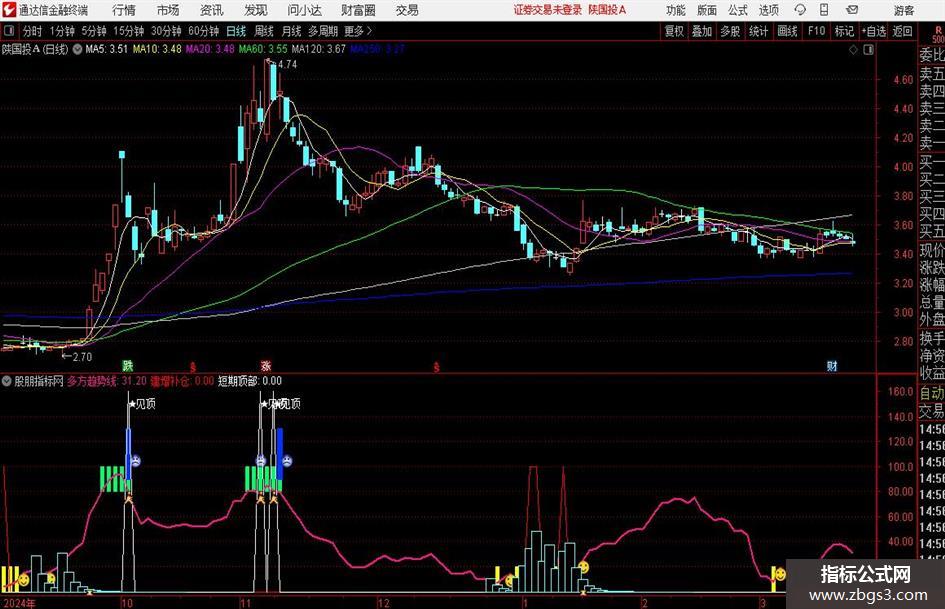Viewport: 945px width, 609px height.
Task: Click the pink 涨 marker below the chart
Action: tap(266, 365)
